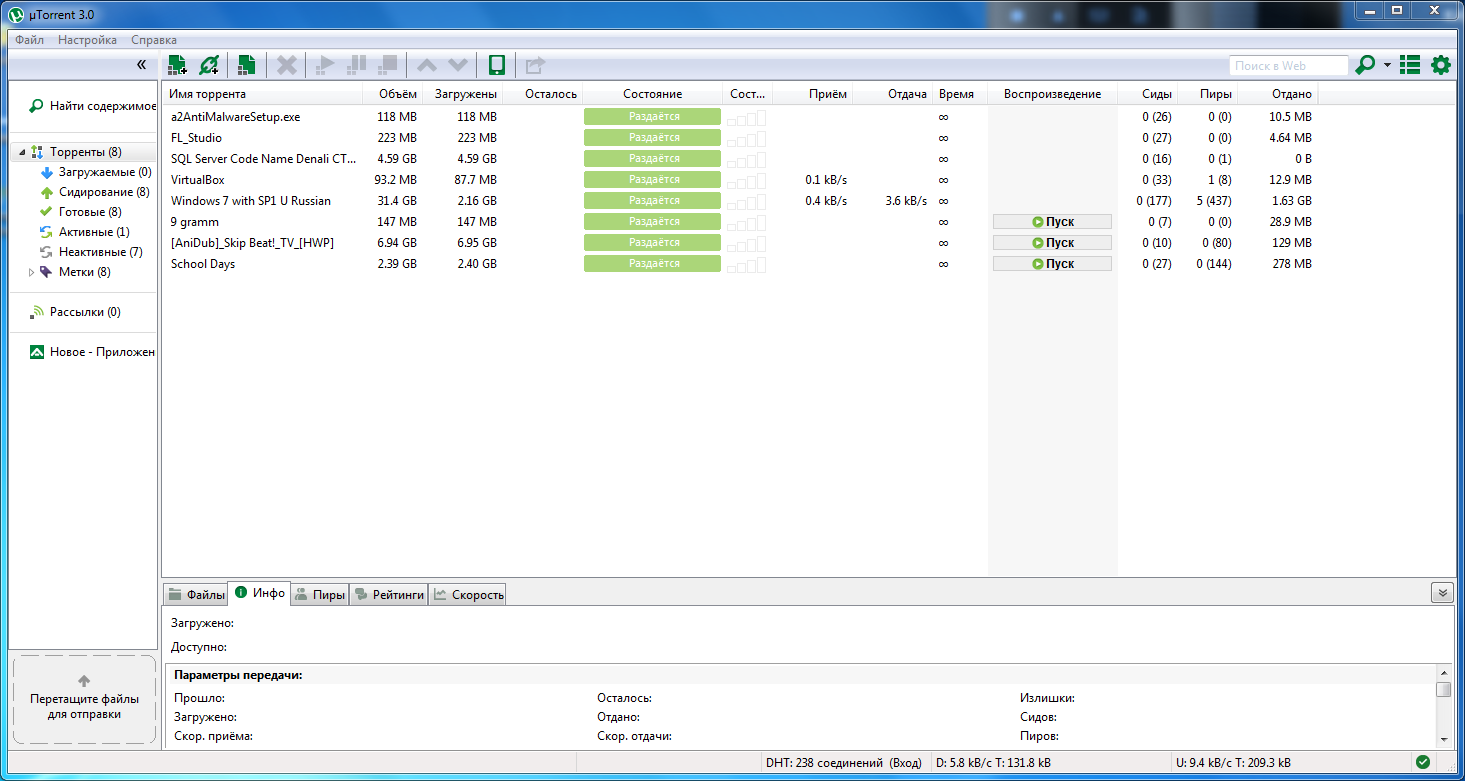Click the 'Раздаётся' progress bar for FL_Studio
The image size is (1465, 781).
(x=653, y=138)
